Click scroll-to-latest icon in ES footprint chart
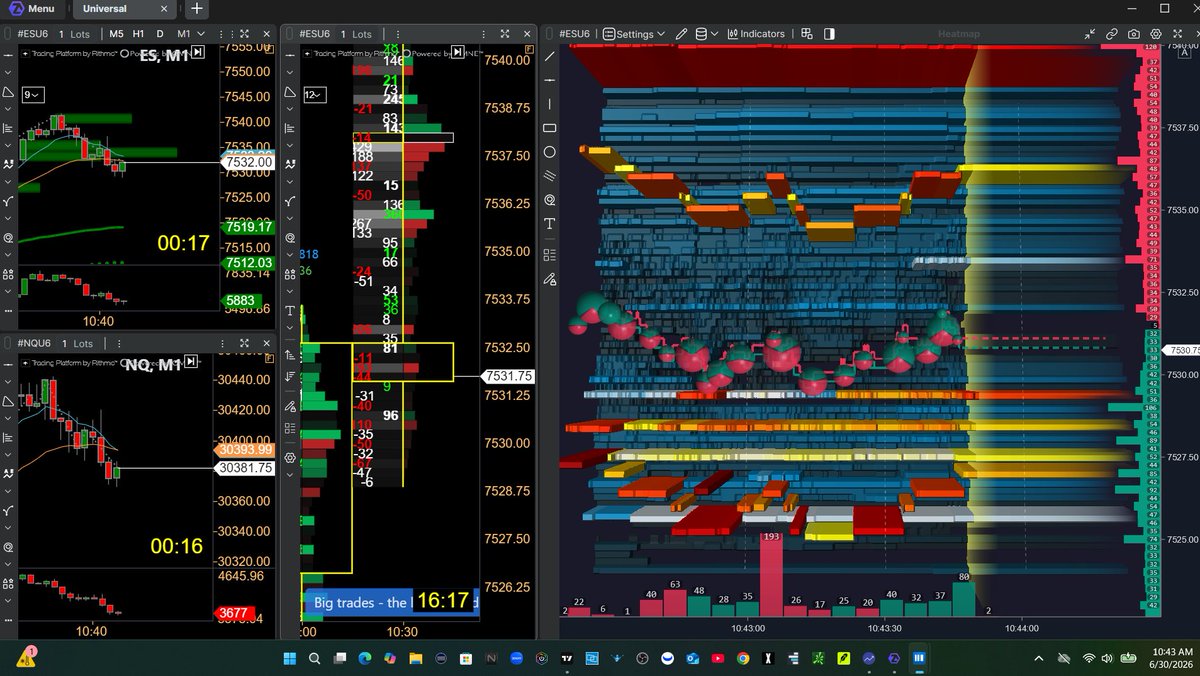The image size is (1200, 676). [457, 52]
